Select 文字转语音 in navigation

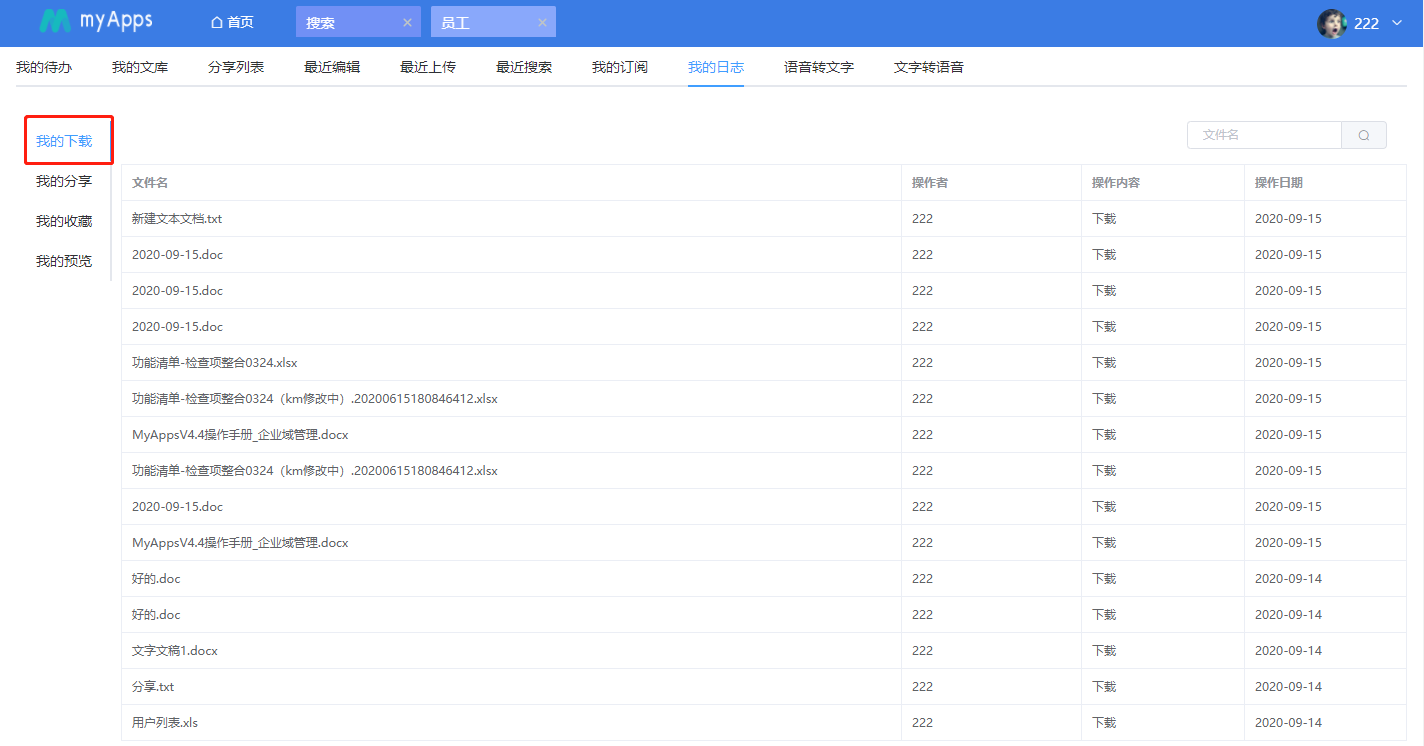(x=928, y=67)
